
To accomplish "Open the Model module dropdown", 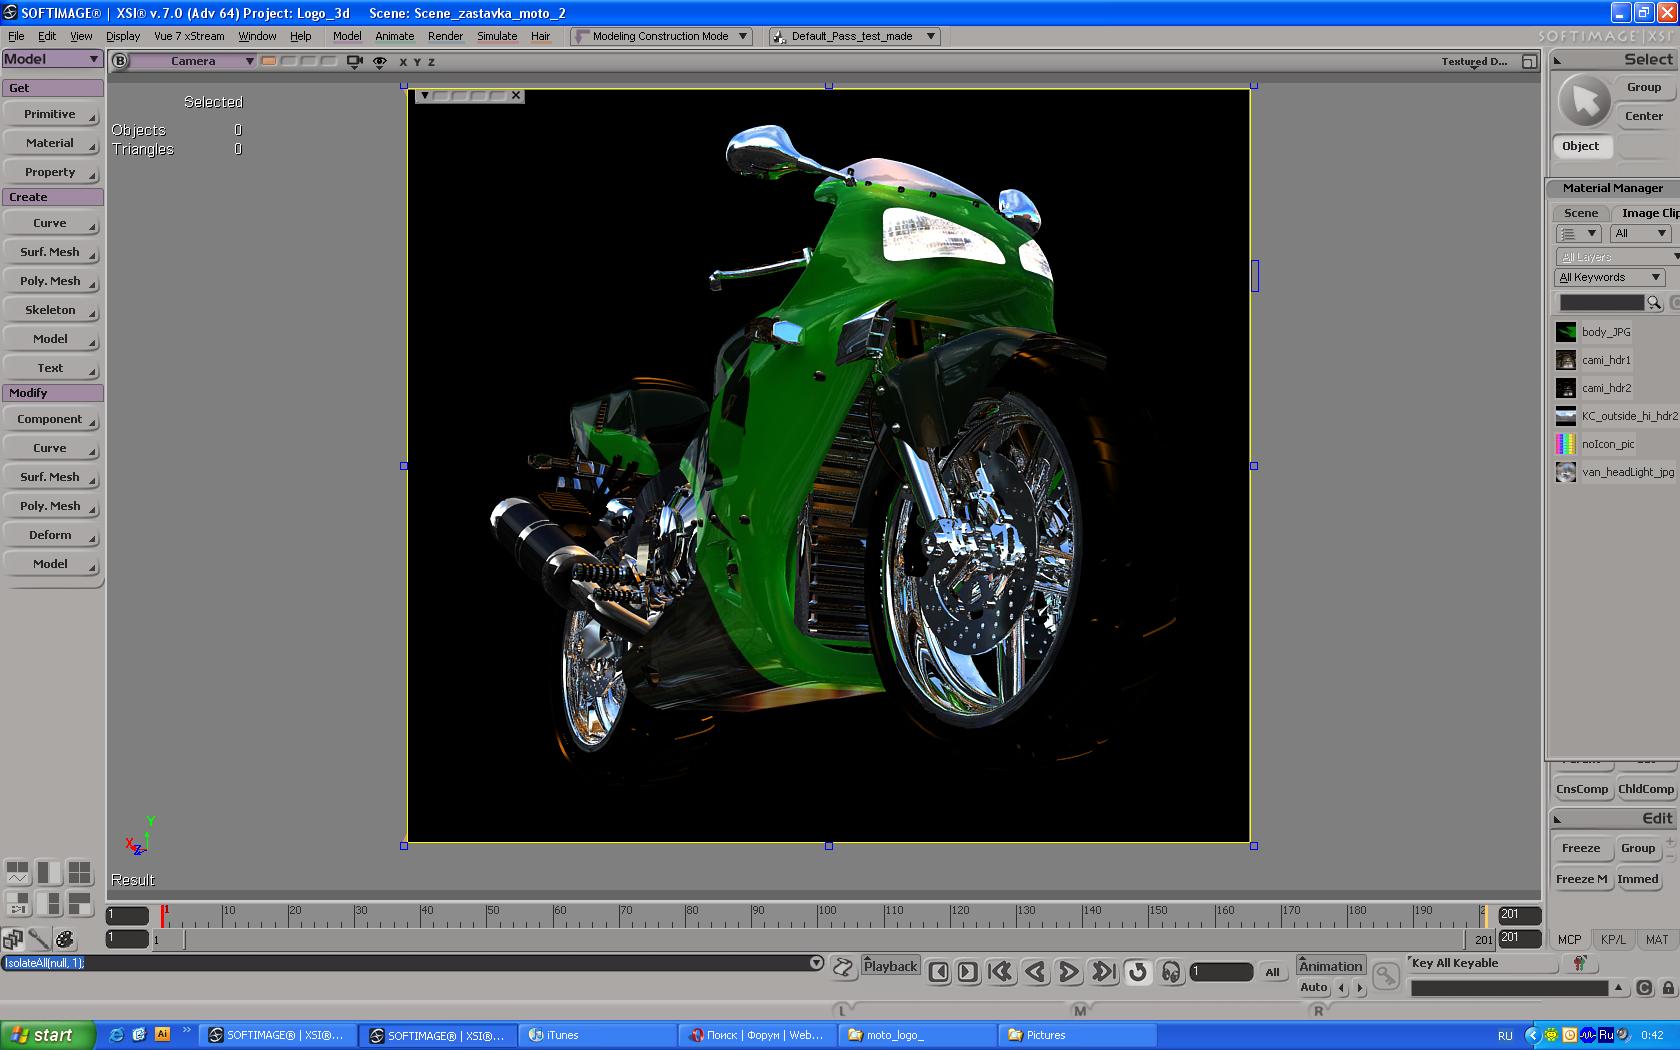I will 52,59.
